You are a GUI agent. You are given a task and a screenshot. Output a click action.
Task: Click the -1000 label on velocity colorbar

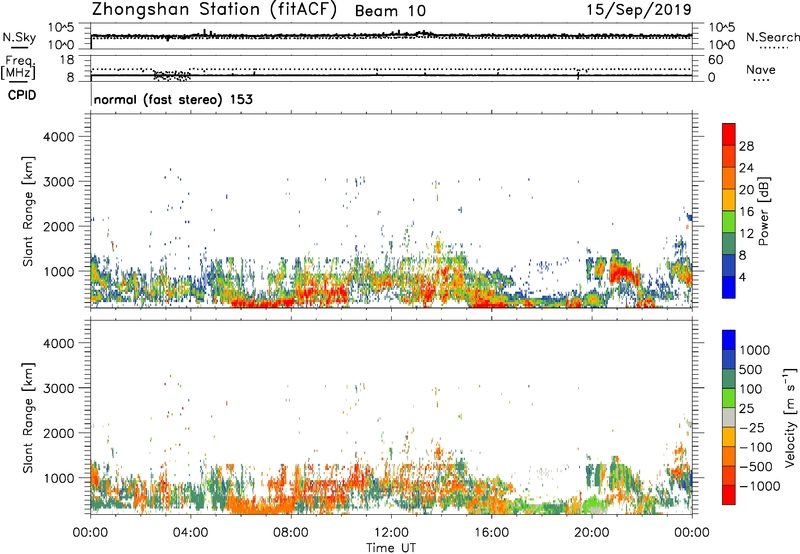[x=760, y=486]
